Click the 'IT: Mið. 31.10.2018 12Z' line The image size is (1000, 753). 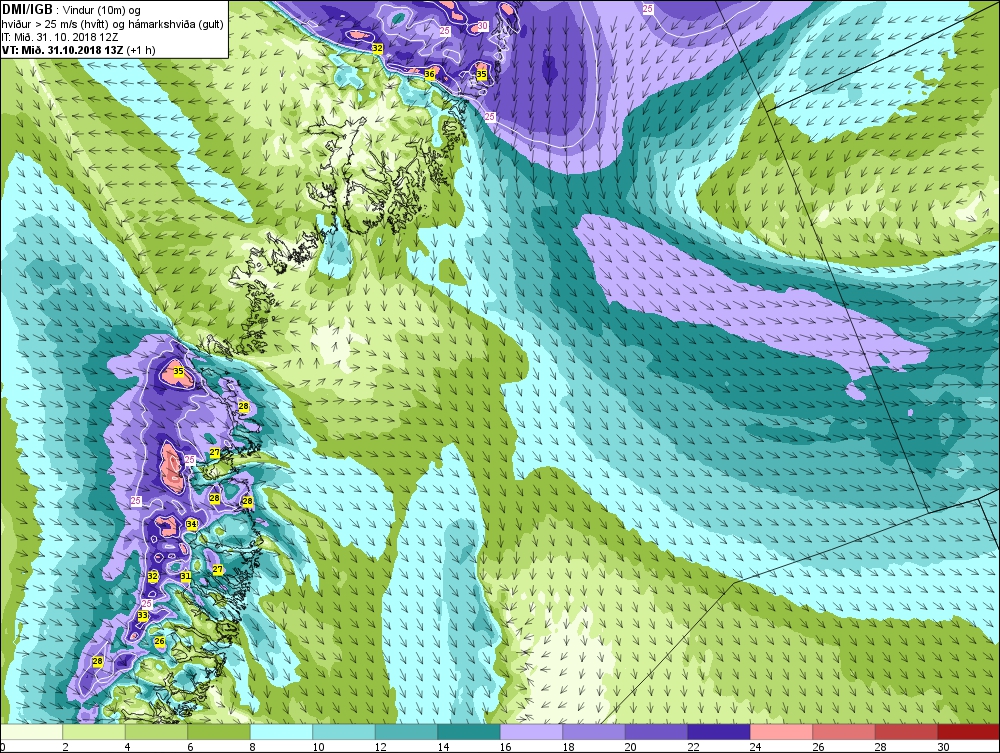pos(60,37)
